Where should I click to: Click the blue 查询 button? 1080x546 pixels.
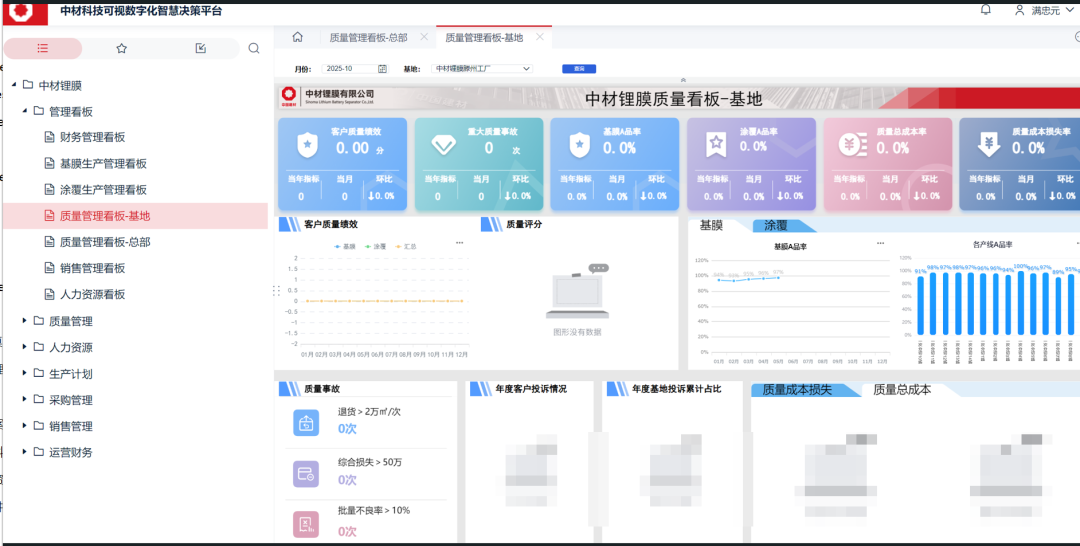(x=579, y=69)
